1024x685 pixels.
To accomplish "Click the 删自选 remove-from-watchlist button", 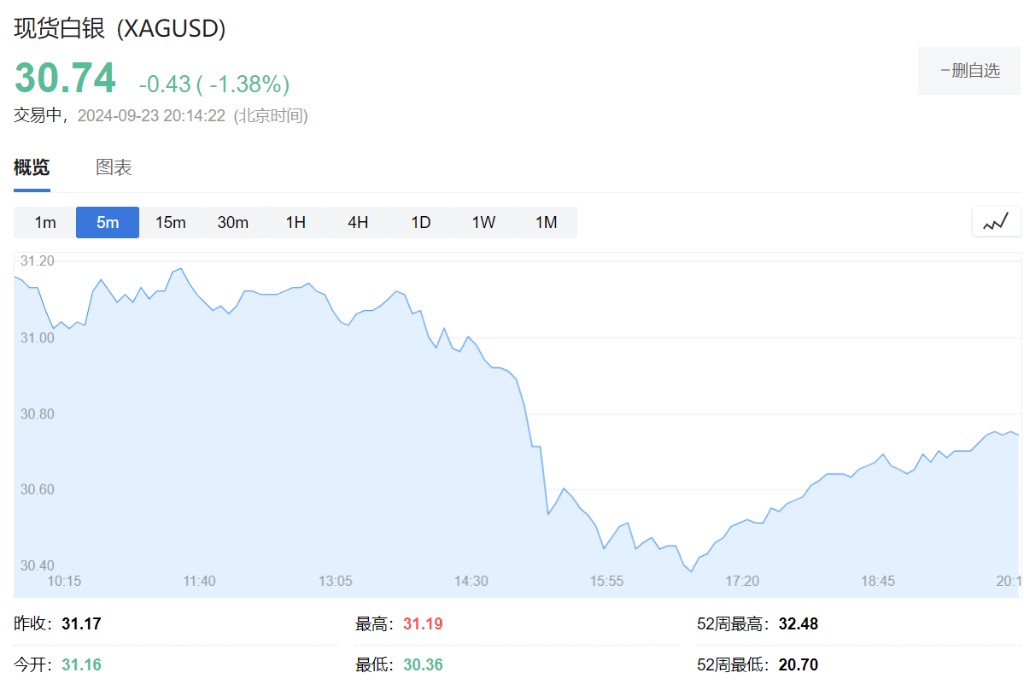I will click(x=970, y=70).
